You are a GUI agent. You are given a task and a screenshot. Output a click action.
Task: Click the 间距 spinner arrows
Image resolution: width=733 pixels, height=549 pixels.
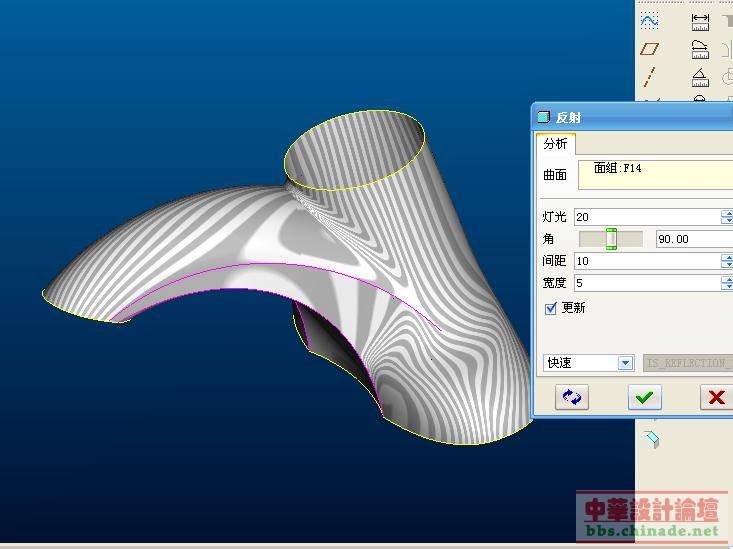[x=727, y=261]
